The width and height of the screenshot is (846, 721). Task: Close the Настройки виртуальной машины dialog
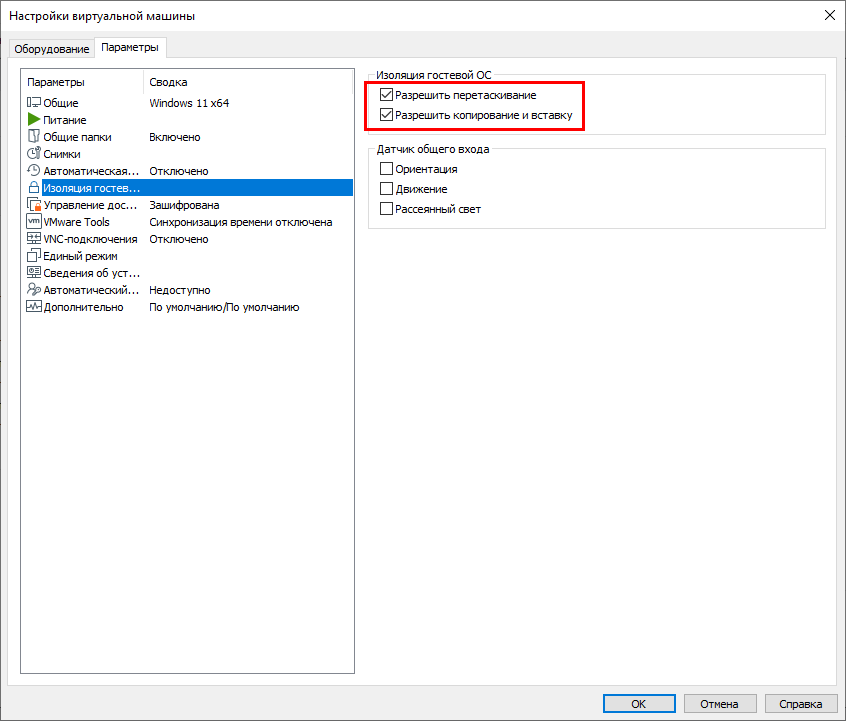coord(830,15)
